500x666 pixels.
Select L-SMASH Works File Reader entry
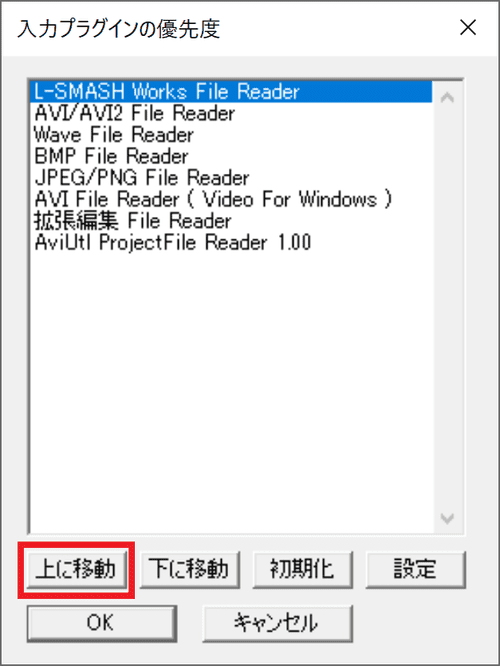(x=232, y=91)
